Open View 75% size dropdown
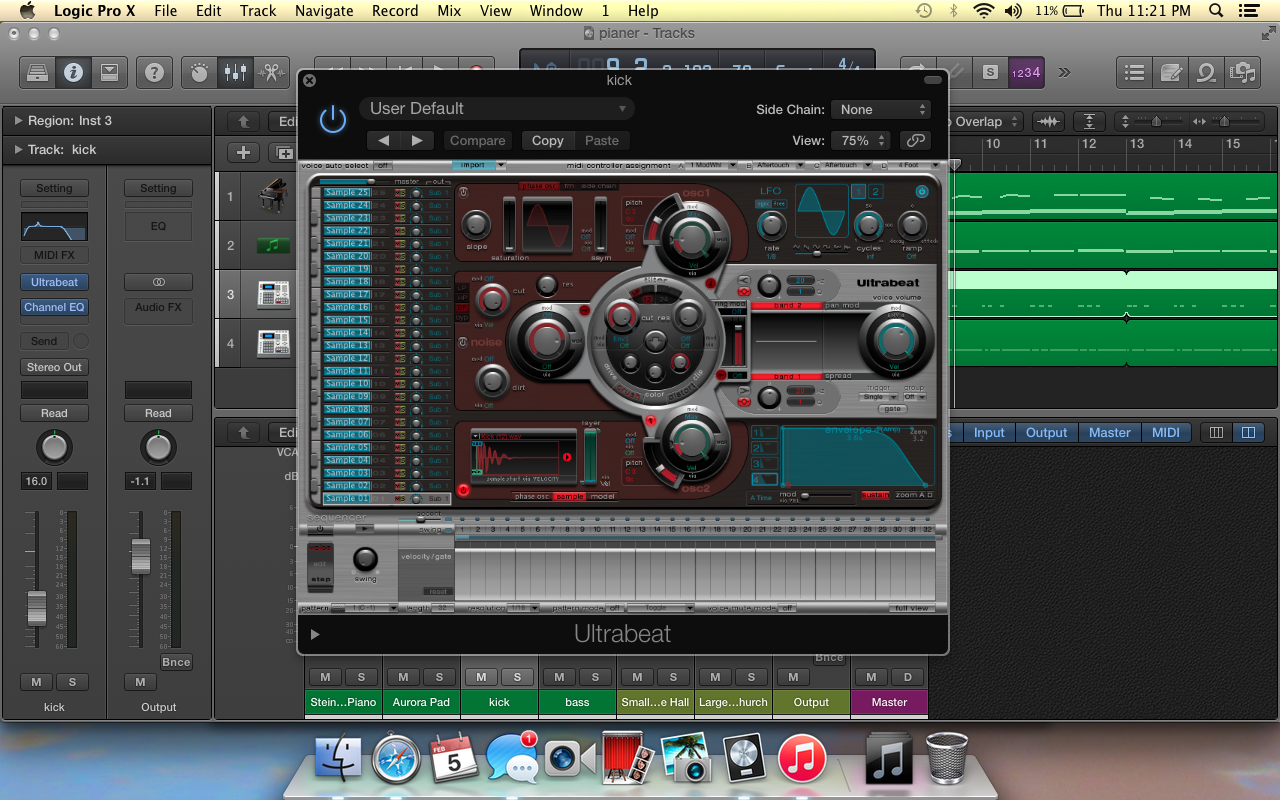 862,141
